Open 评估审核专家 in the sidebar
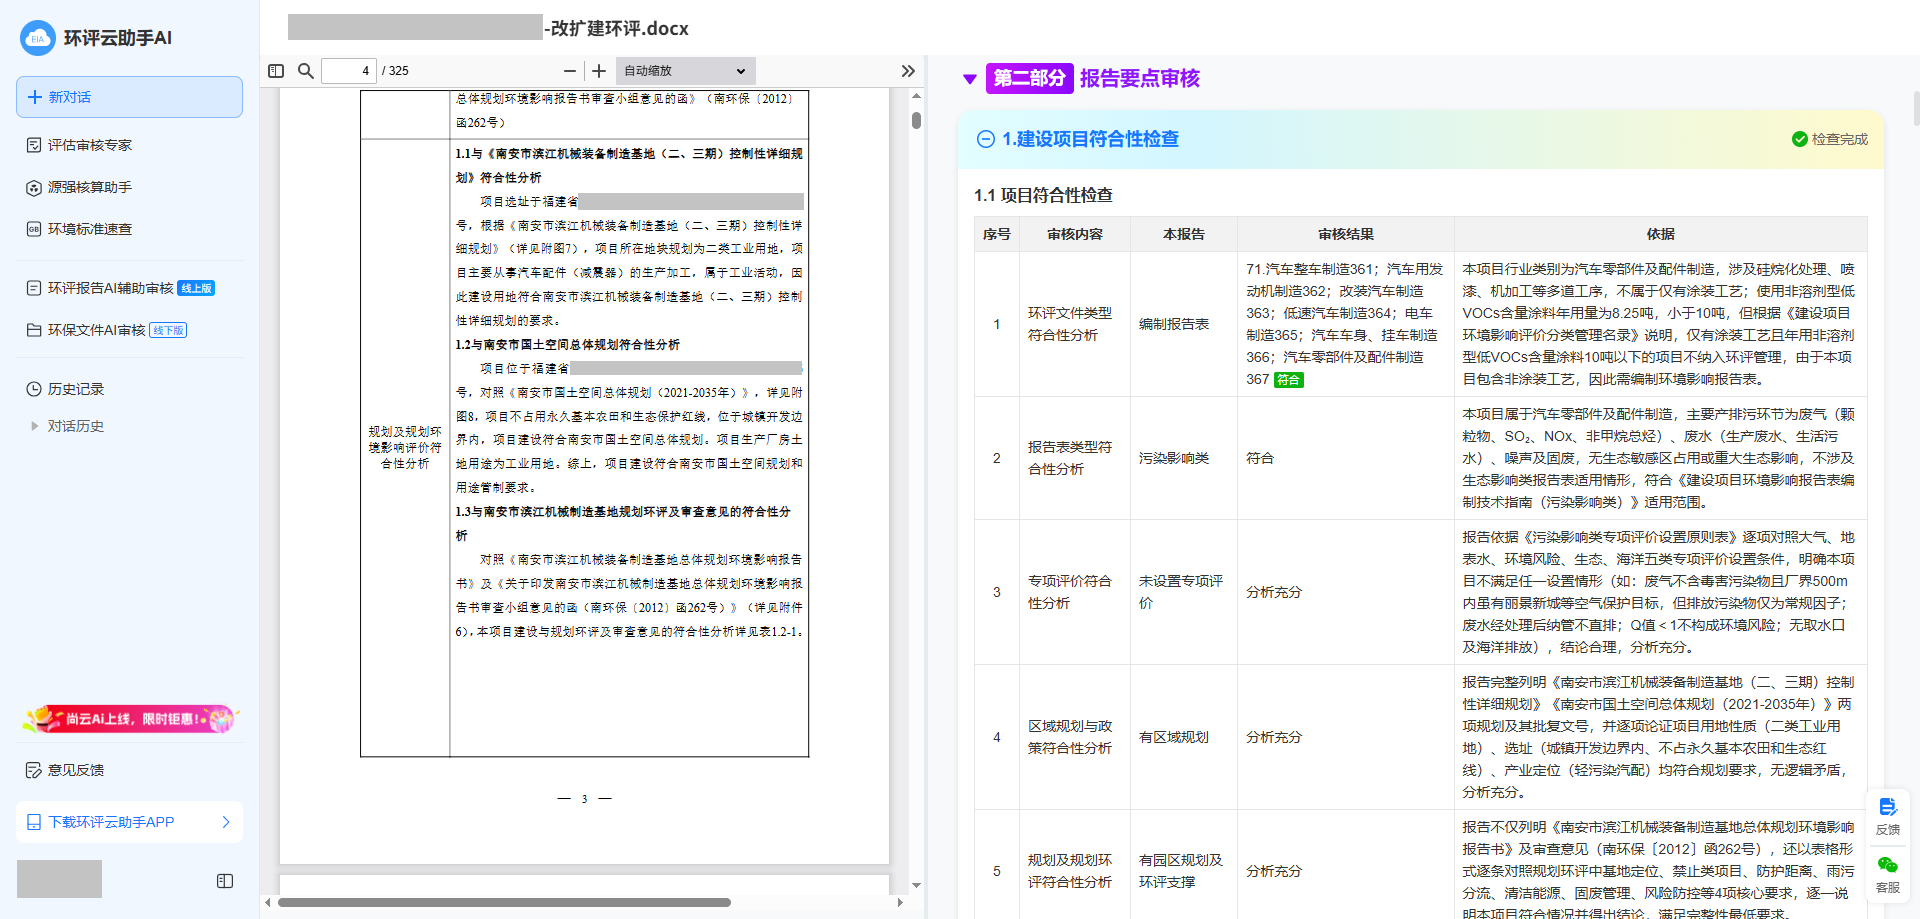The height and width of the screenshot is (919, 1920). coord(90,145)
